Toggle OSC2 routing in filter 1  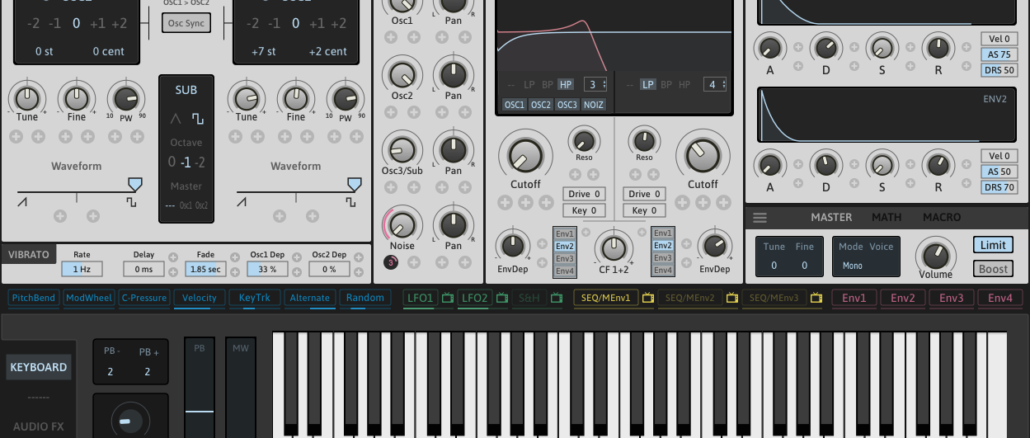541,104
